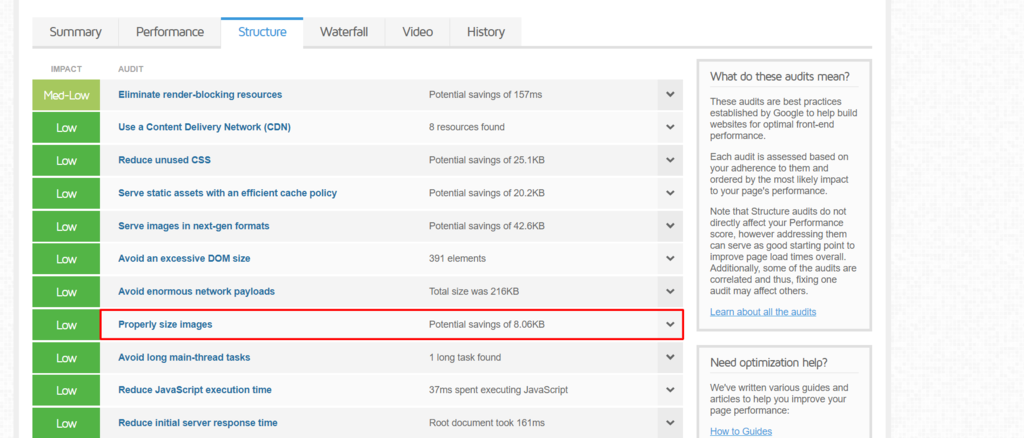Click the Med-Low impact badge
The image size is (1024, 438).
[x=66, y=95]
